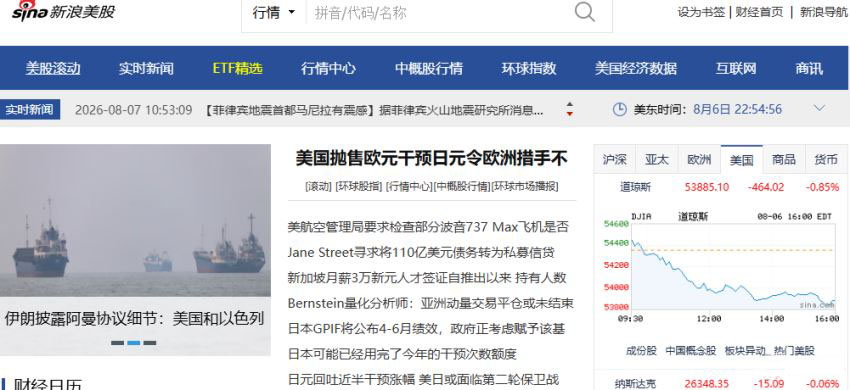Click the 纳斯达克 index name
This screenshot has height=390, width=850.
point(635,383)
